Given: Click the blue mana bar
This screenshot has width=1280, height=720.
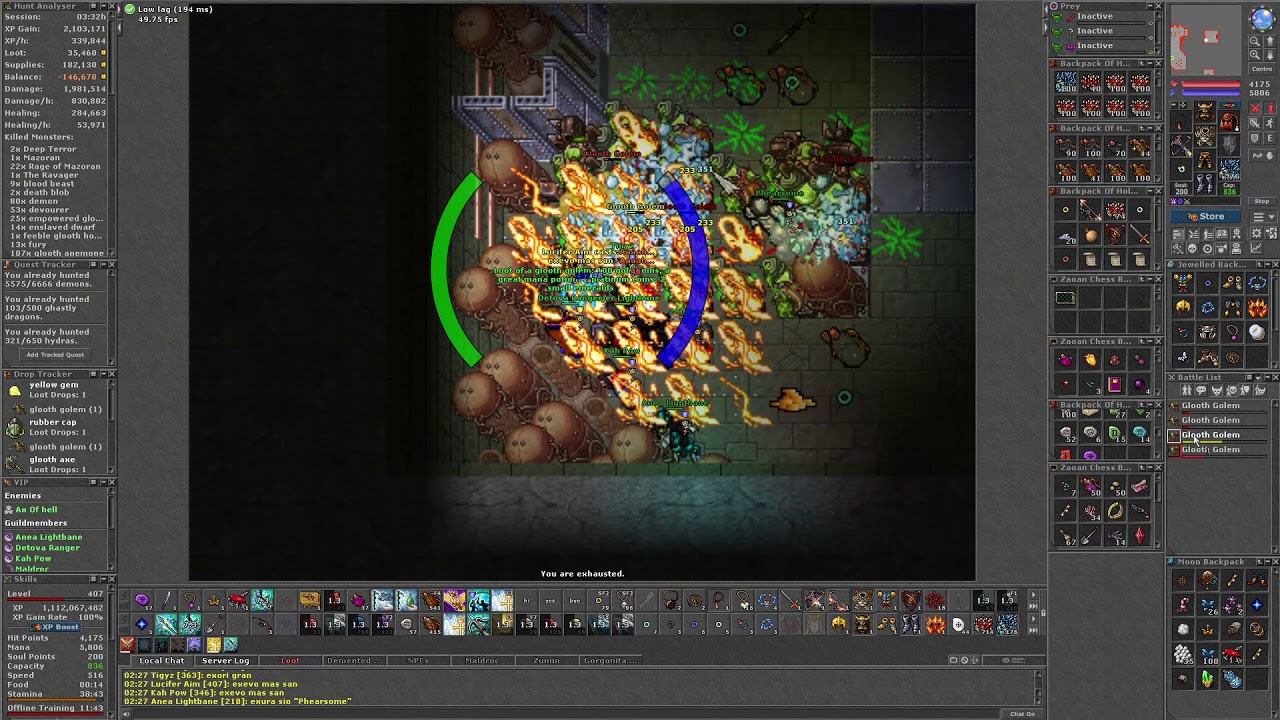Looking at the screenshot, I should click(1211, 93).
